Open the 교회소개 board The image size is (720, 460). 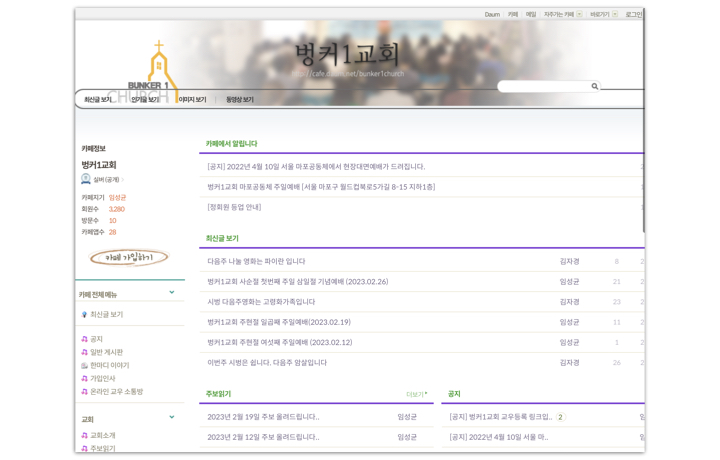[x=103, y=435]
